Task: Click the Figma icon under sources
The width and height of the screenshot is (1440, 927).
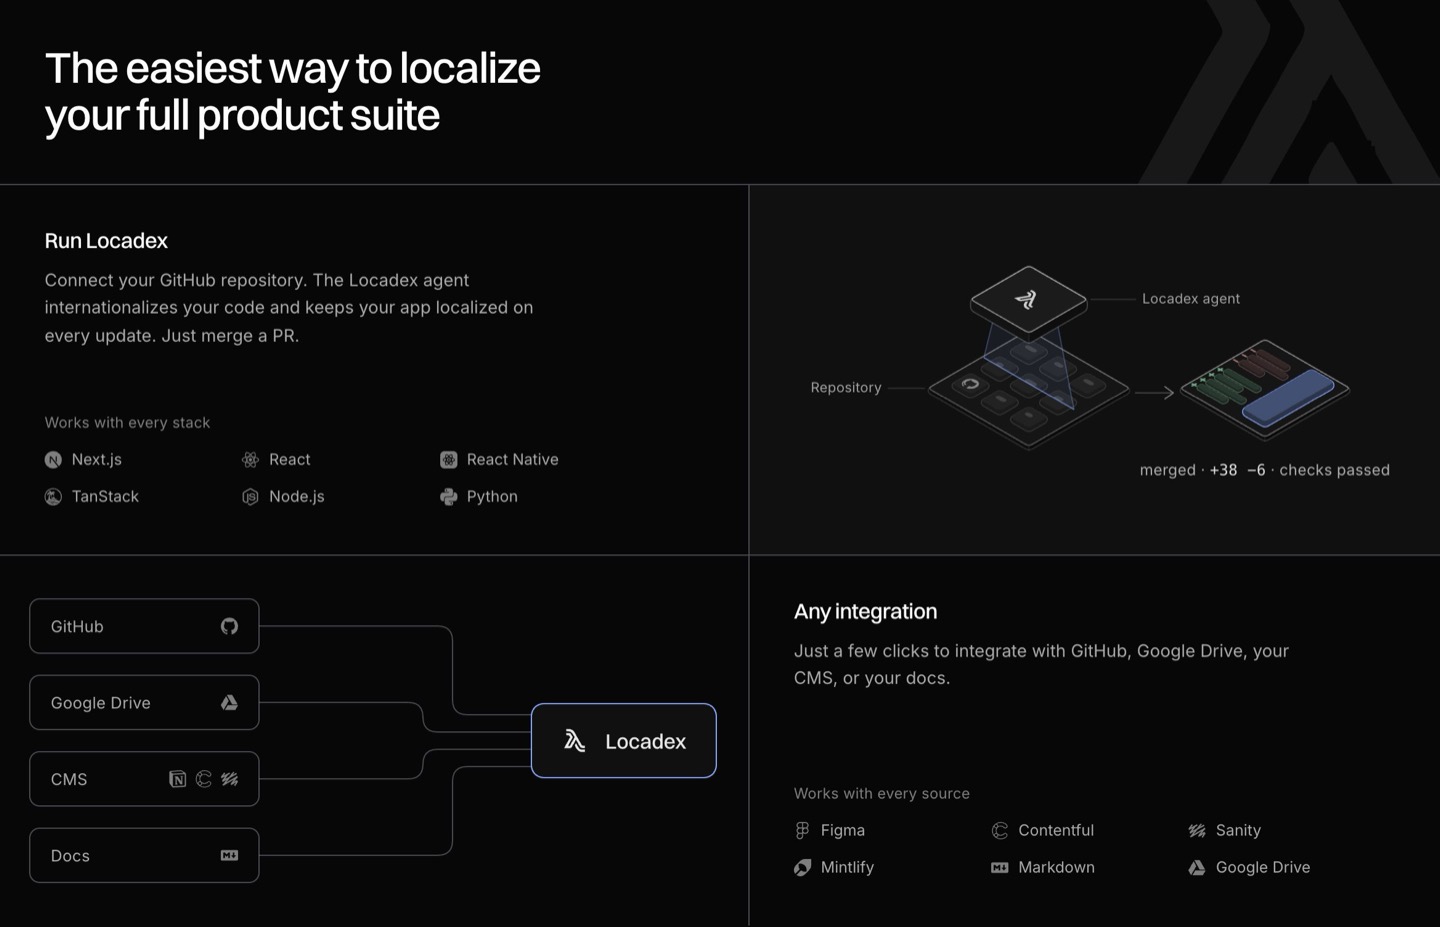Action: tap(802, 831)
